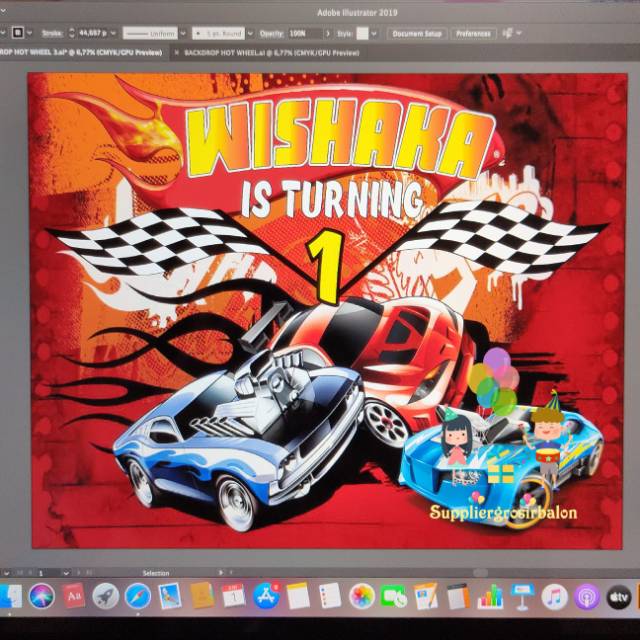Click the yellow WISHAKA title text on artboard
The height and width of the screenshot is (640, 640).
[342, 140]
